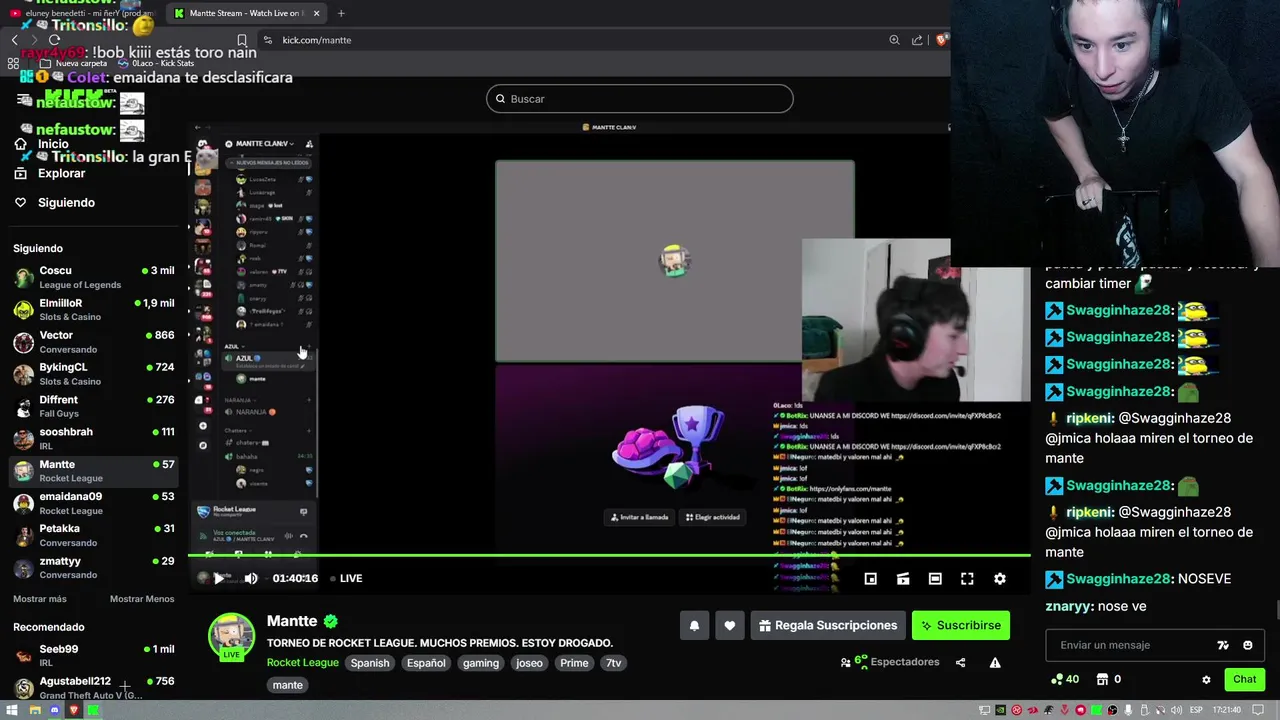Open mini player picture-in-picture icon
The image size is (1280, 720).
click(871, 578)
